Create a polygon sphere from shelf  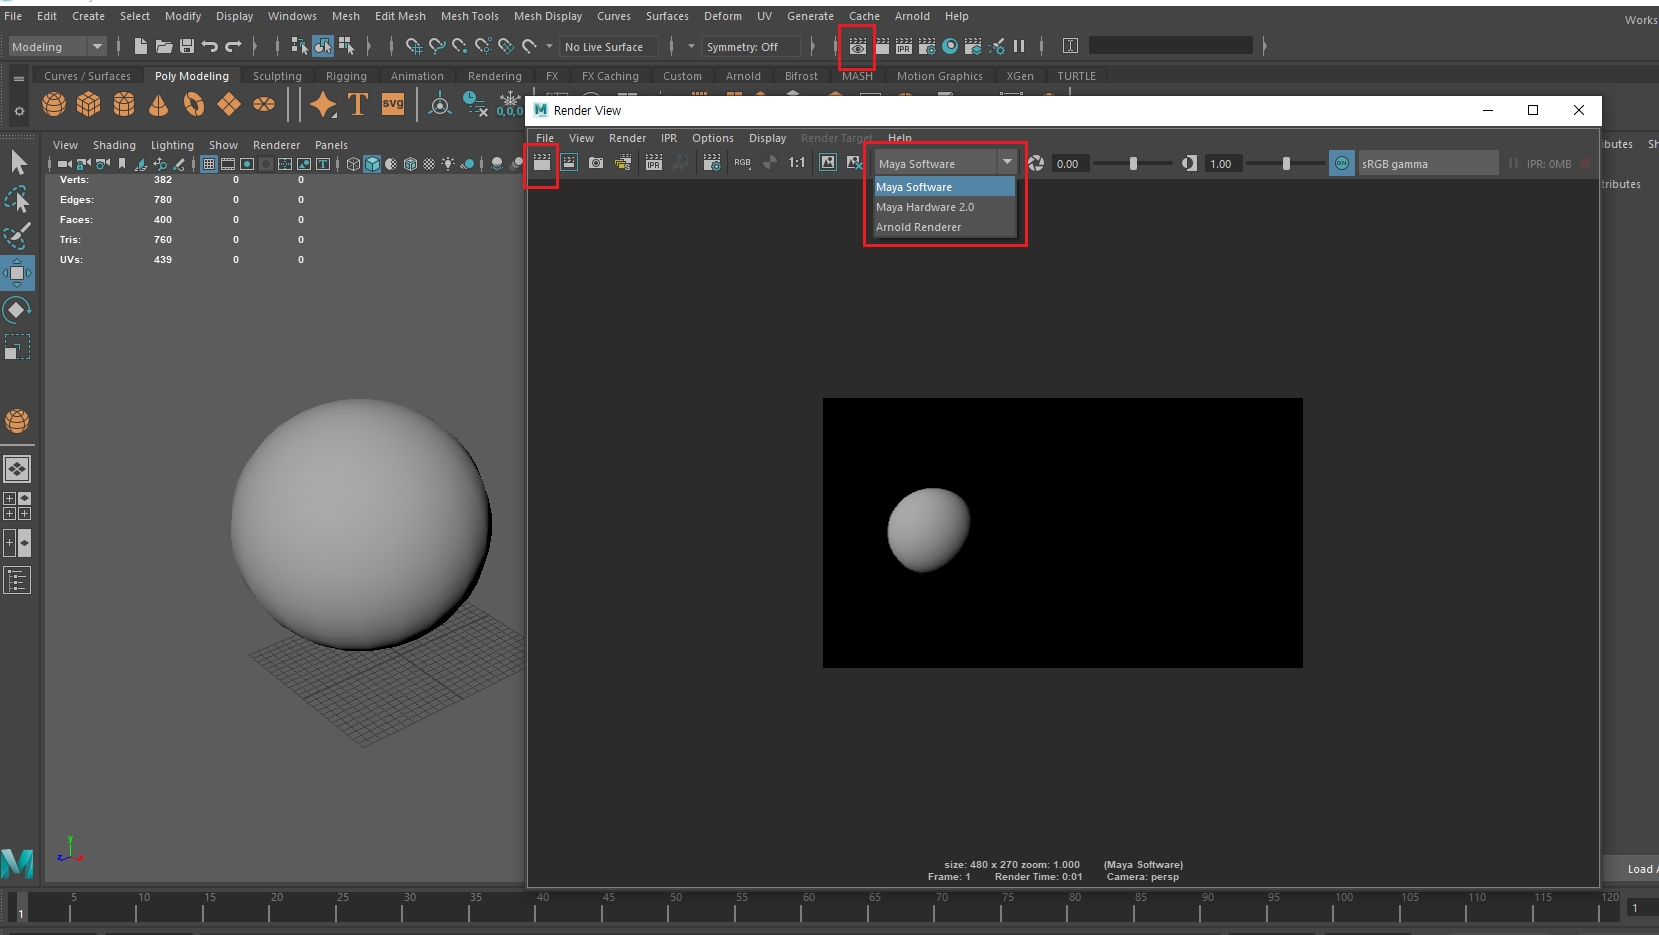54,104
